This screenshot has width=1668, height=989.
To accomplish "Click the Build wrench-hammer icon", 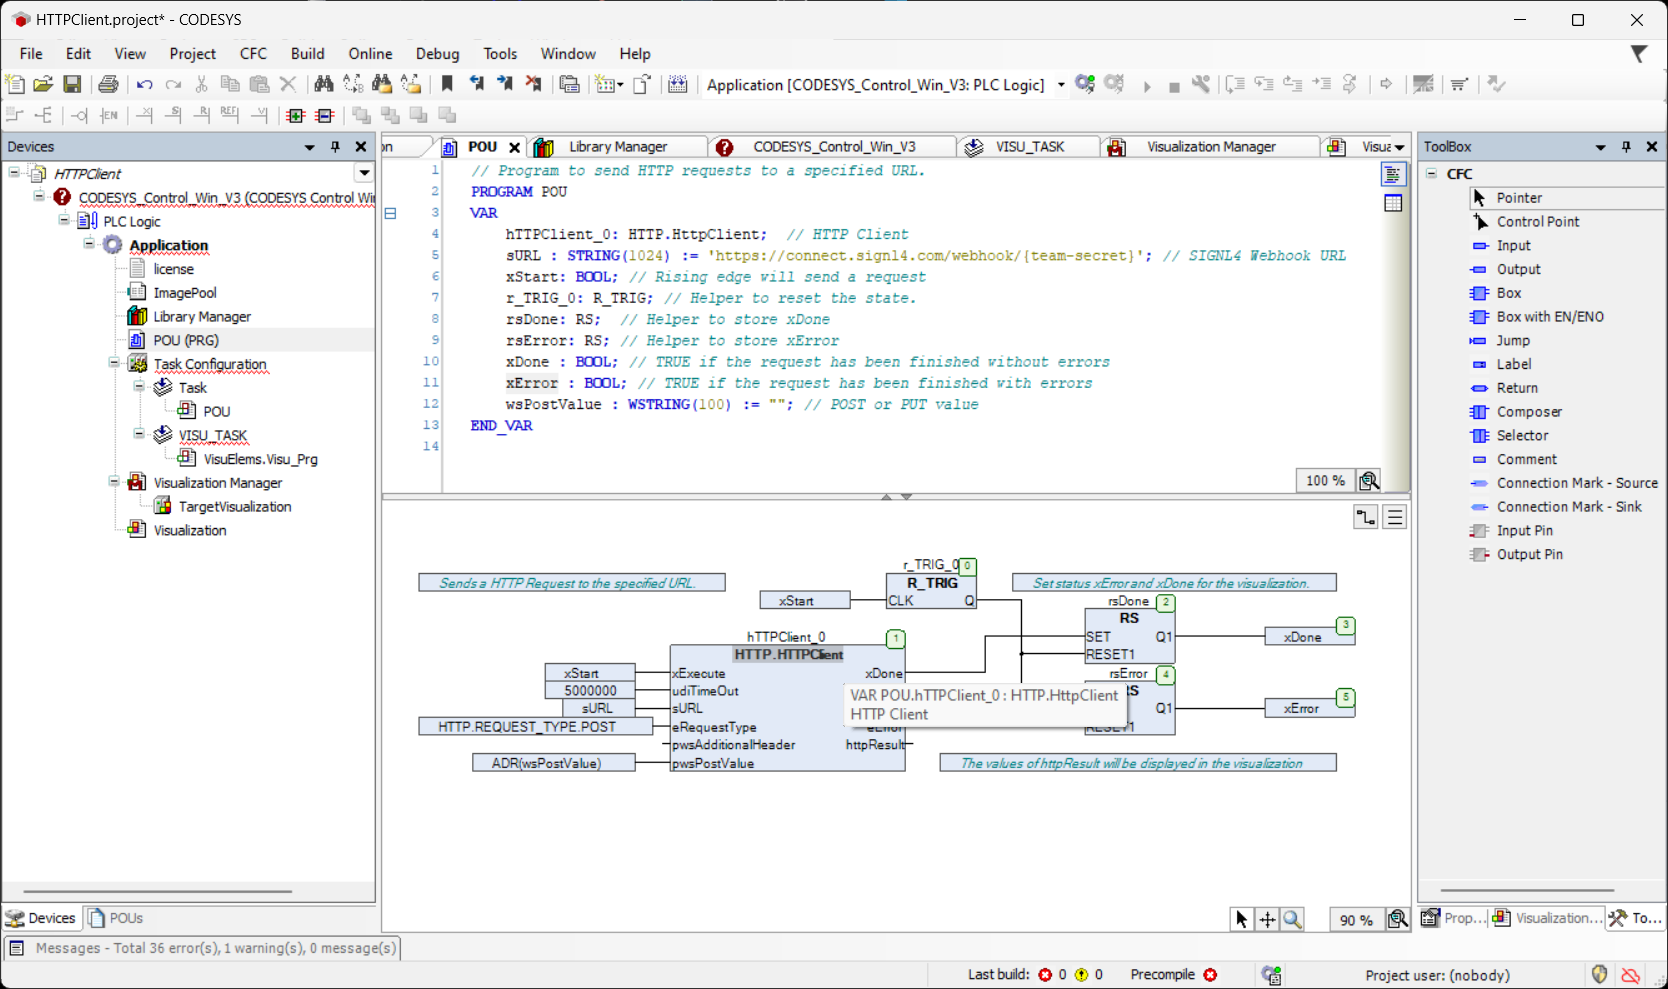I will tap(1201, 84).
